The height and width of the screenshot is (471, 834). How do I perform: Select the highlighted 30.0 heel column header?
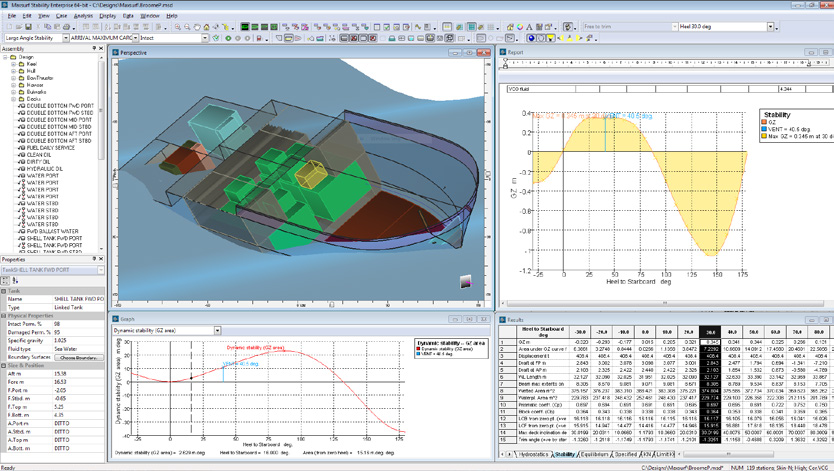click(x=710, y=332)
